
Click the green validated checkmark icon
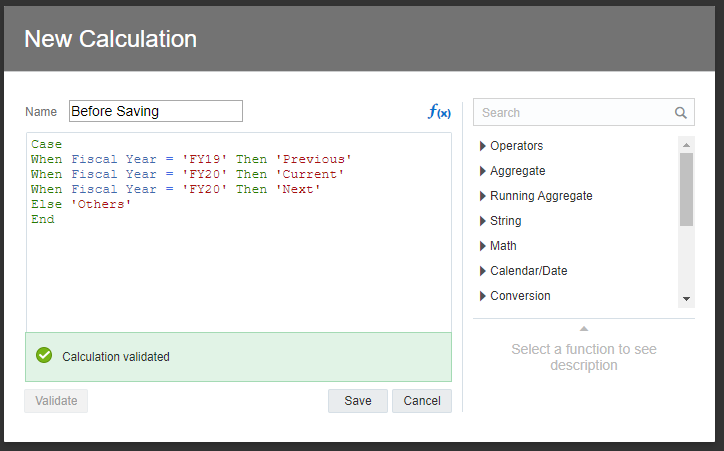(x=44, y=355)
